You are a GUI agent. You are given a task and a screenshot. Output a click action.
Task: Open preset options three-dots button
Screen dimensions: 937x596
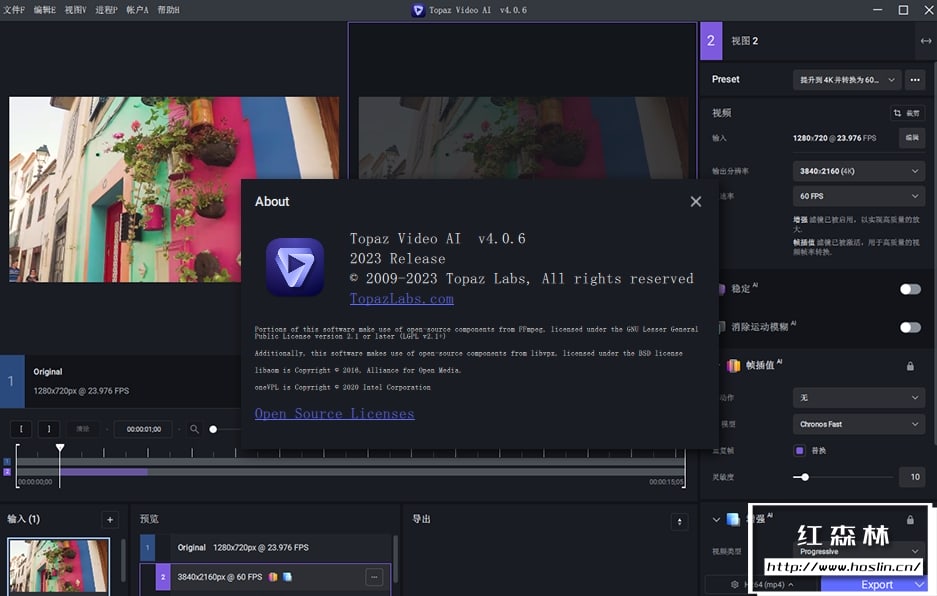point(915,80)
